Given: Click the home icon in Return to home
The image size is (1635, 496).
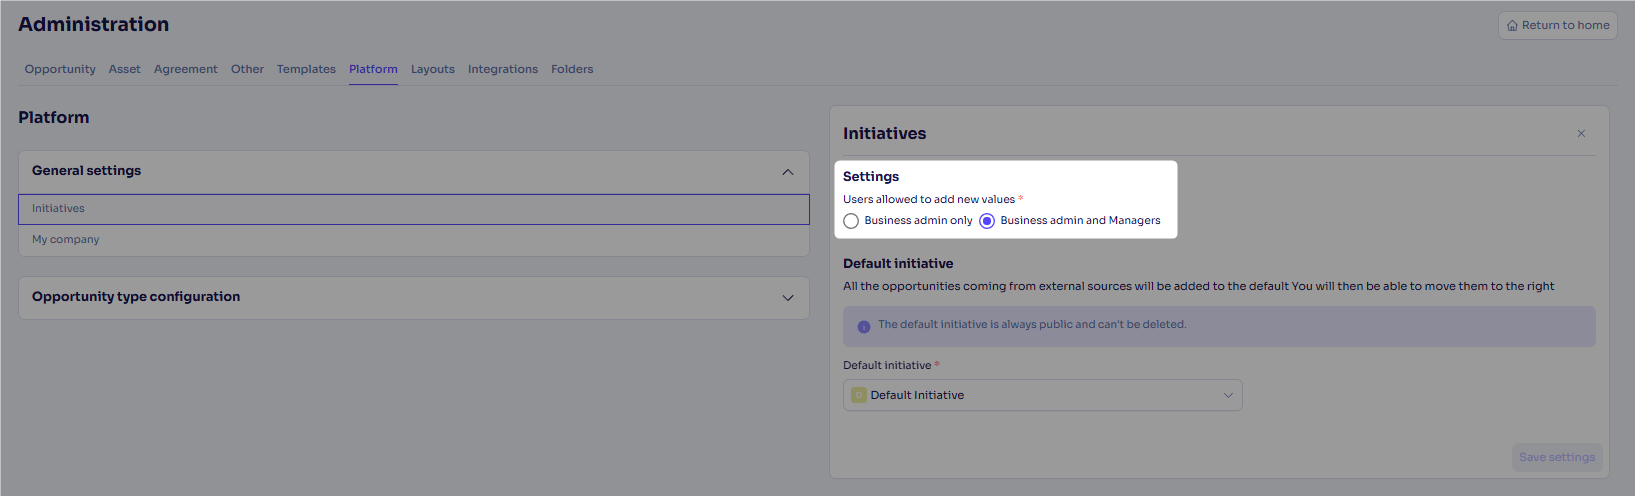Looking at the screenshot, I should click(x=1512, y=26).
